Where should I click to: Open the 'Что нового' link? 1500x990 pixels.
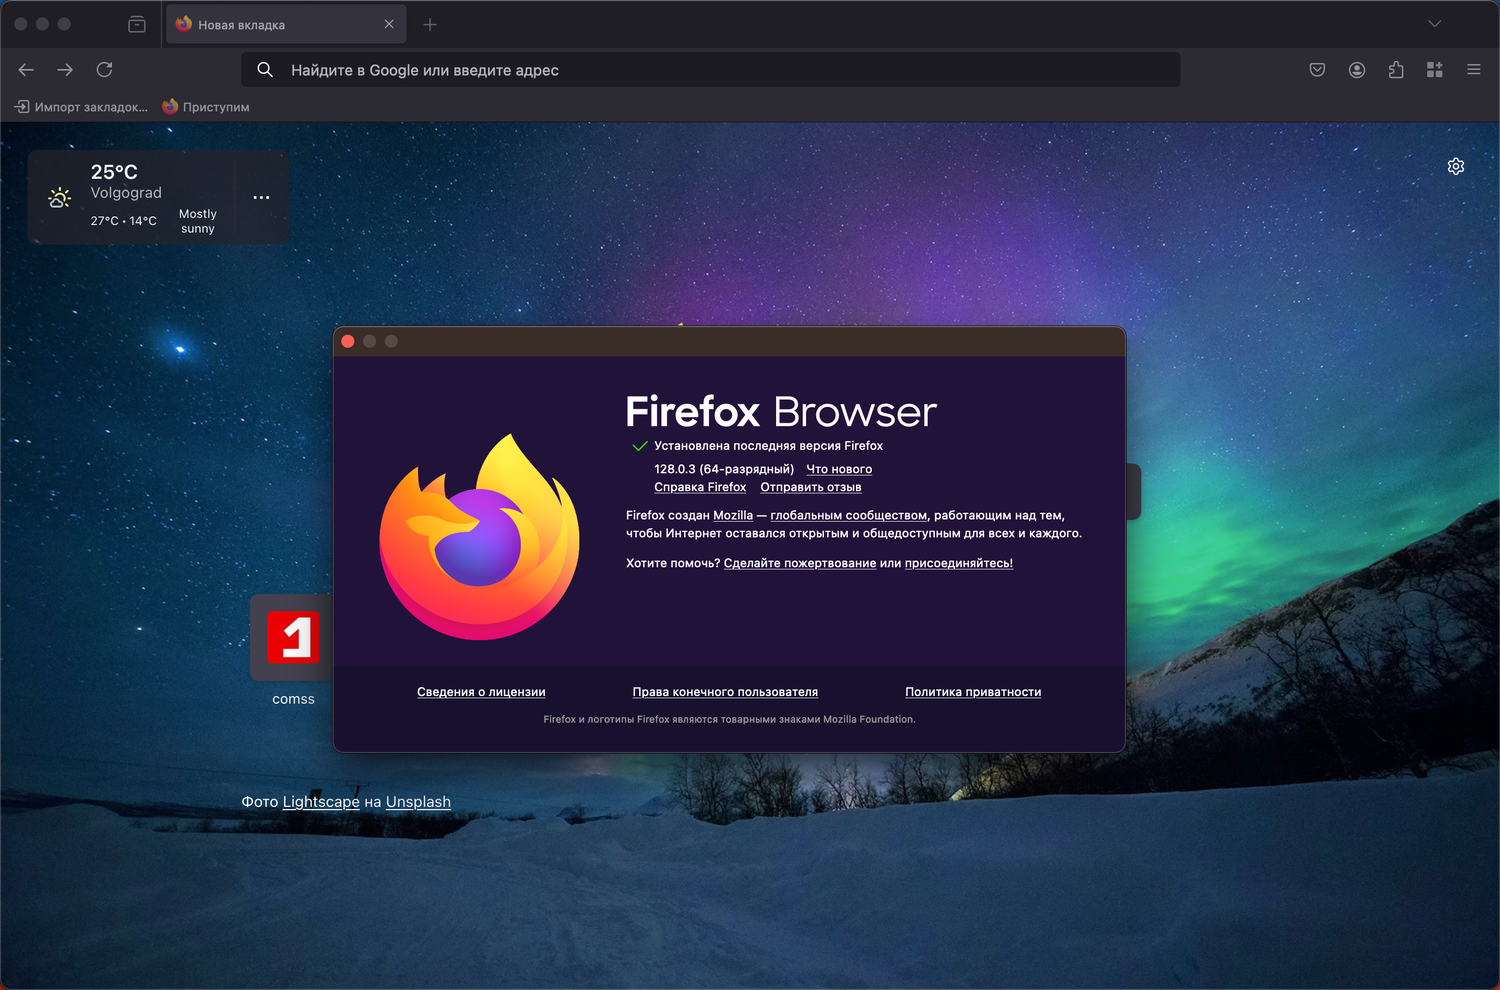(839, 469)
